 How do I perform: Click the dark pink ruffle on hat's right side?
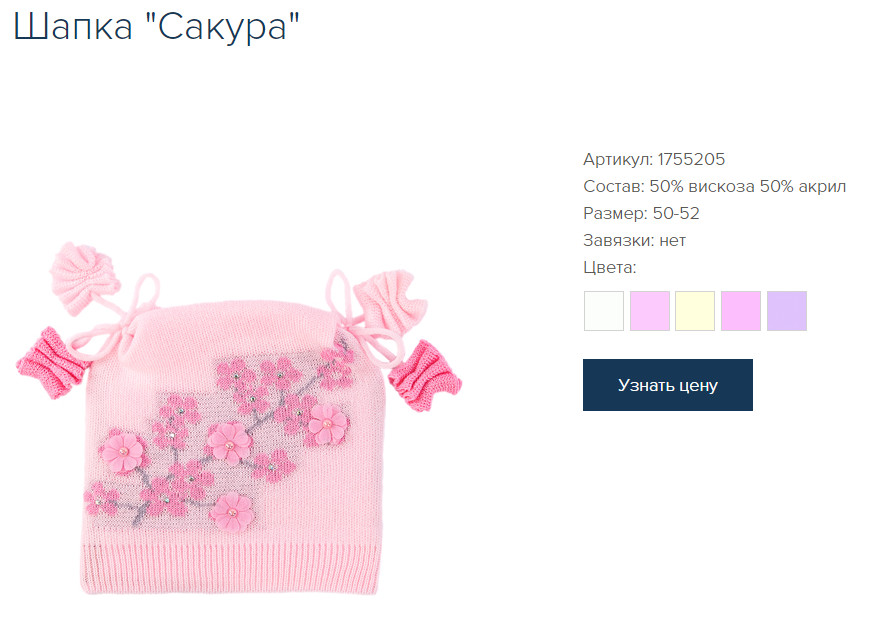click(x=426, y=375)
